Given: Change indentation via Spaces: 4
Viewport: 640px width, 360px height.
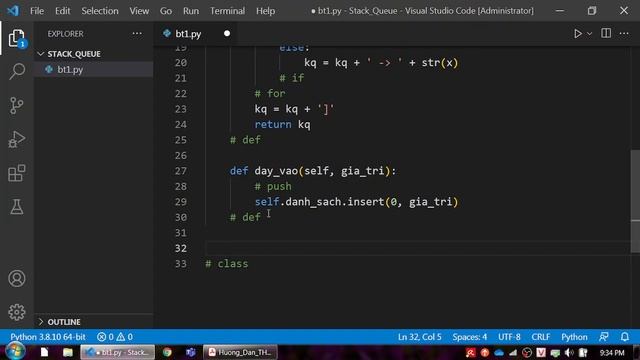Looking at the screenshot, I should click(x=469, y=337).
